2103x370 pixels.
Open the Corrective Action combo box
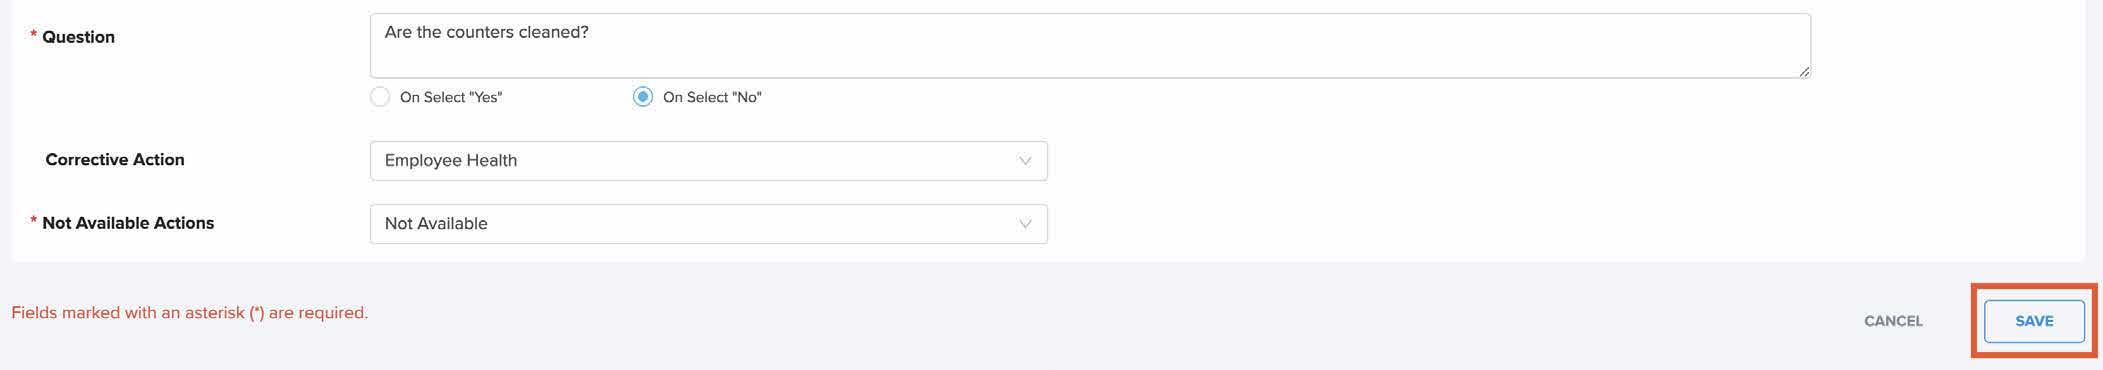tap(709, 161)
